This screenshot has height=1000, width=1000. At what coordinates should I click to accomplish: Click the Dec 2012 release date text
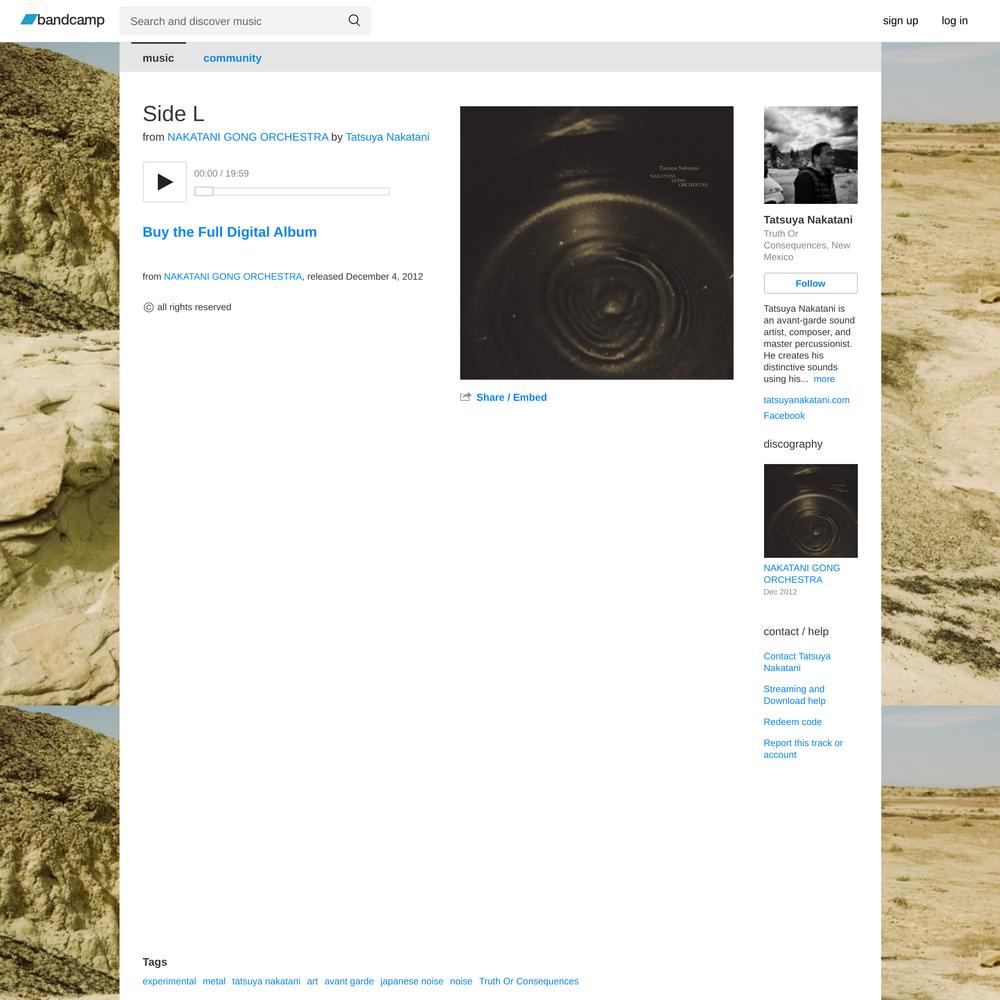point(780,592)
